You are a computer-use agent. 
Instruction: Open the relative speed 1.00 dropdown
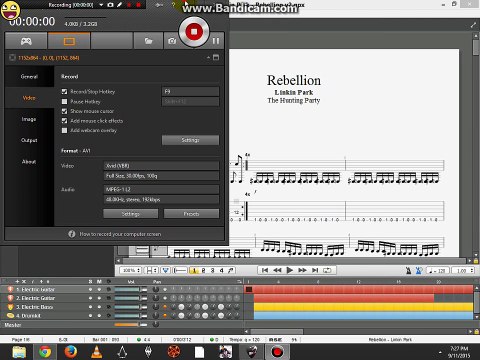463,271
